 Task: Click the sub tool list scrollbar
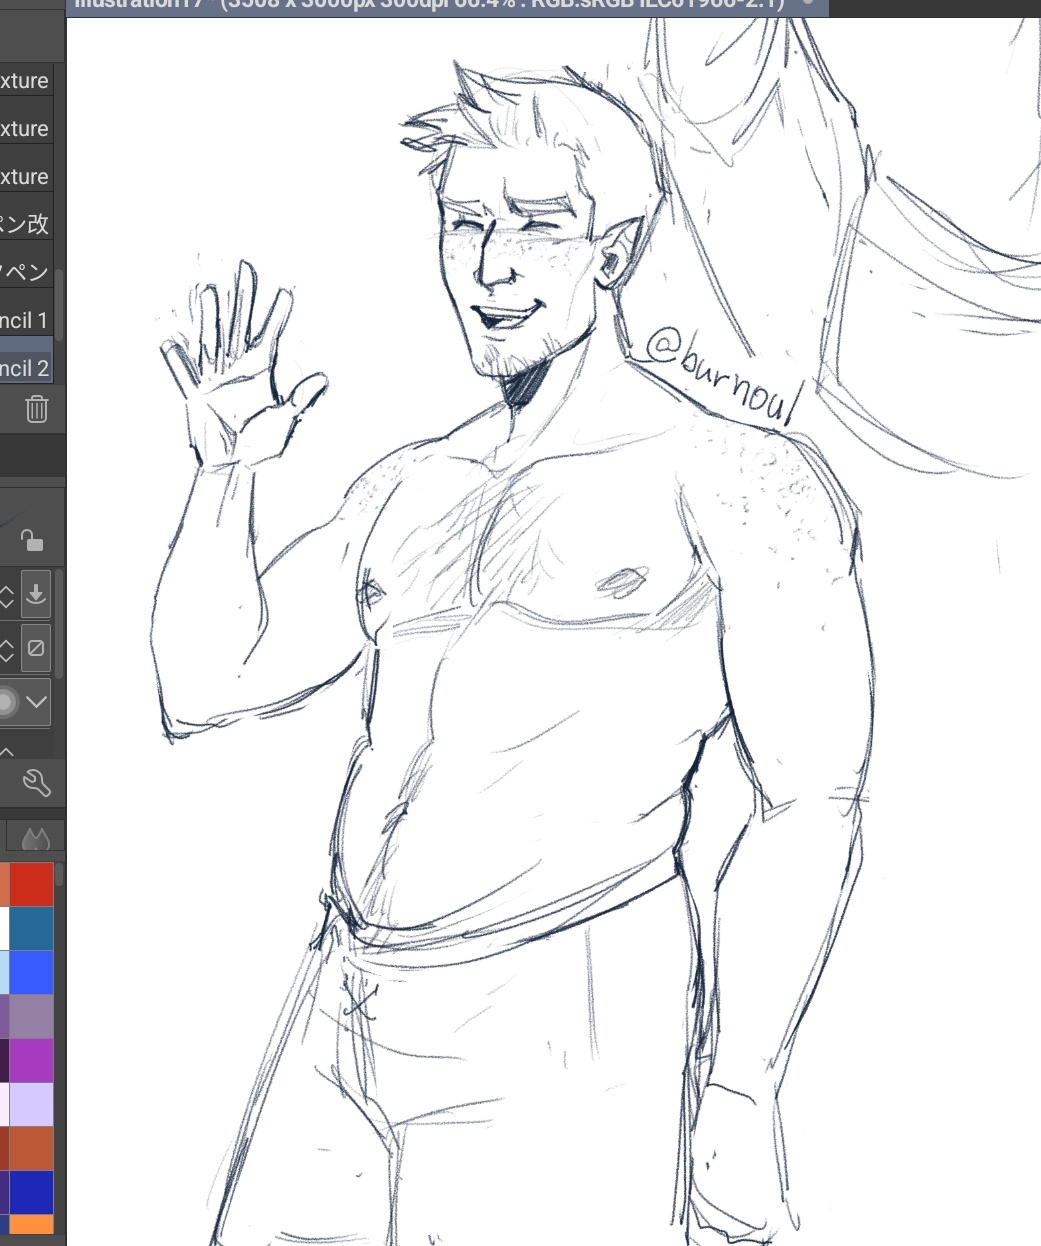click(x=60, y=300)
